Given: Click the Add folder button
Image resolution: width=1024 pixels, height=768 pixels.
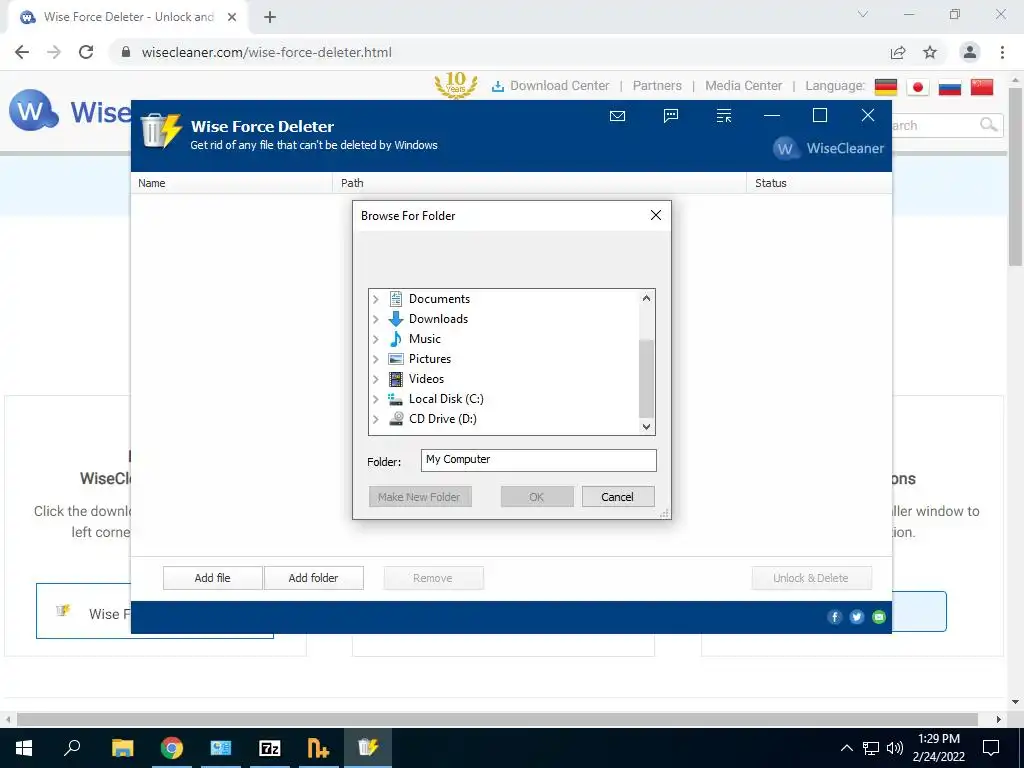Looking at the screenshot, I should point(313,578).
